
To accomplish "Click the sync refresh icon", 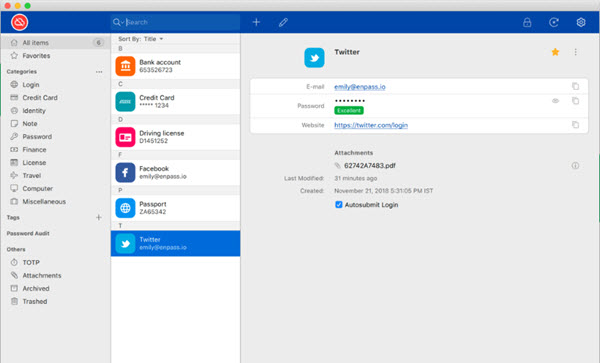I will tap(554, 22).
